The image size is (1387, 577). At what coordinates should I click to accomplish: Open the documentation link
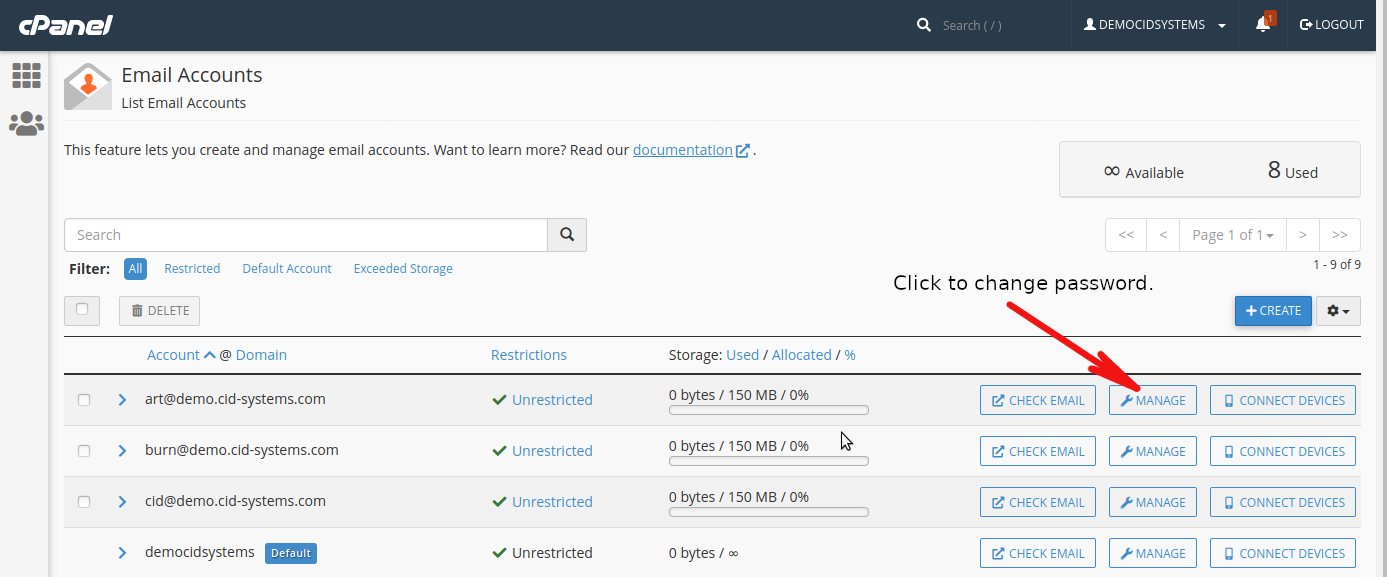(683, 150)
